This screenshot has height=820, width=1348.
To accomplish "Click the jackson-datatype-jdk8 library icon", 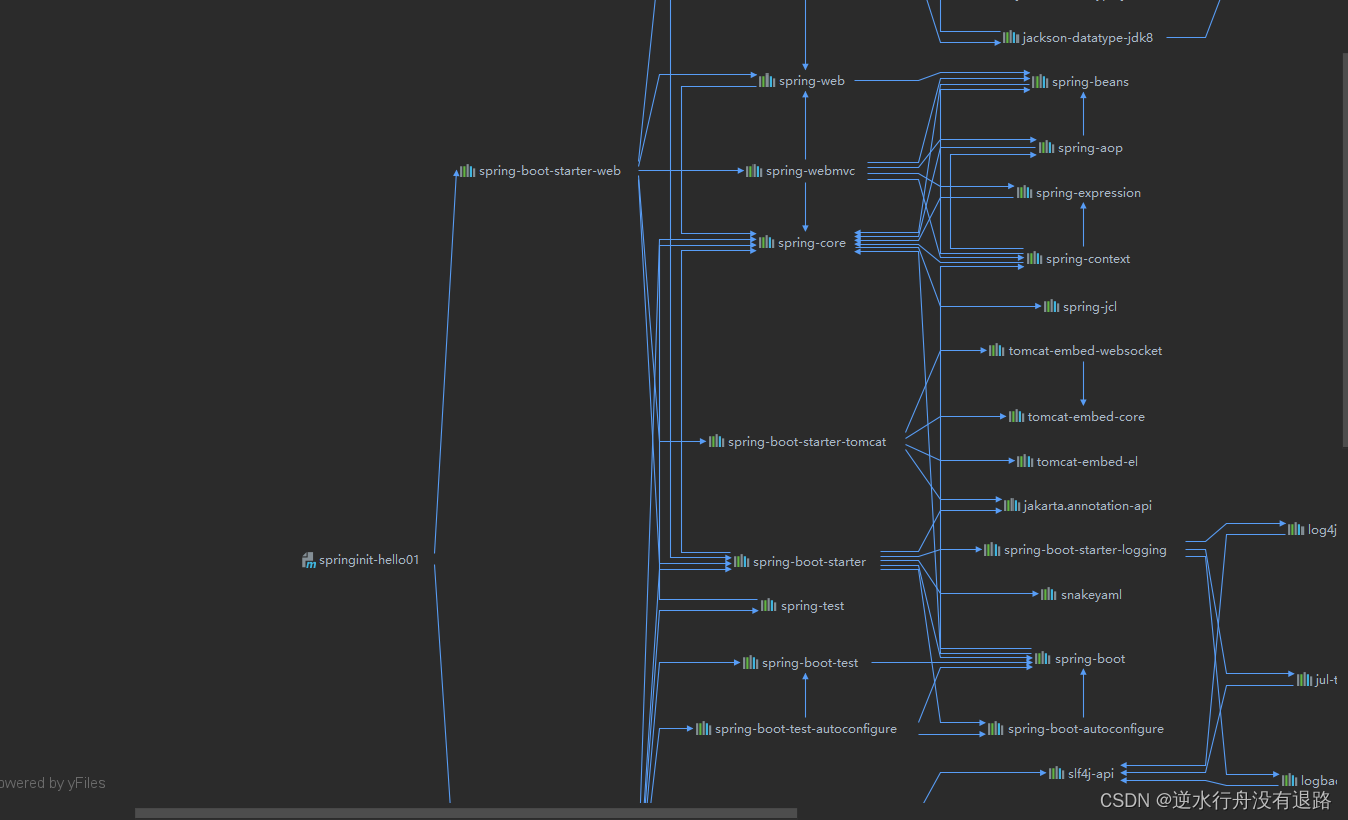I will [x=1011, y=37].
